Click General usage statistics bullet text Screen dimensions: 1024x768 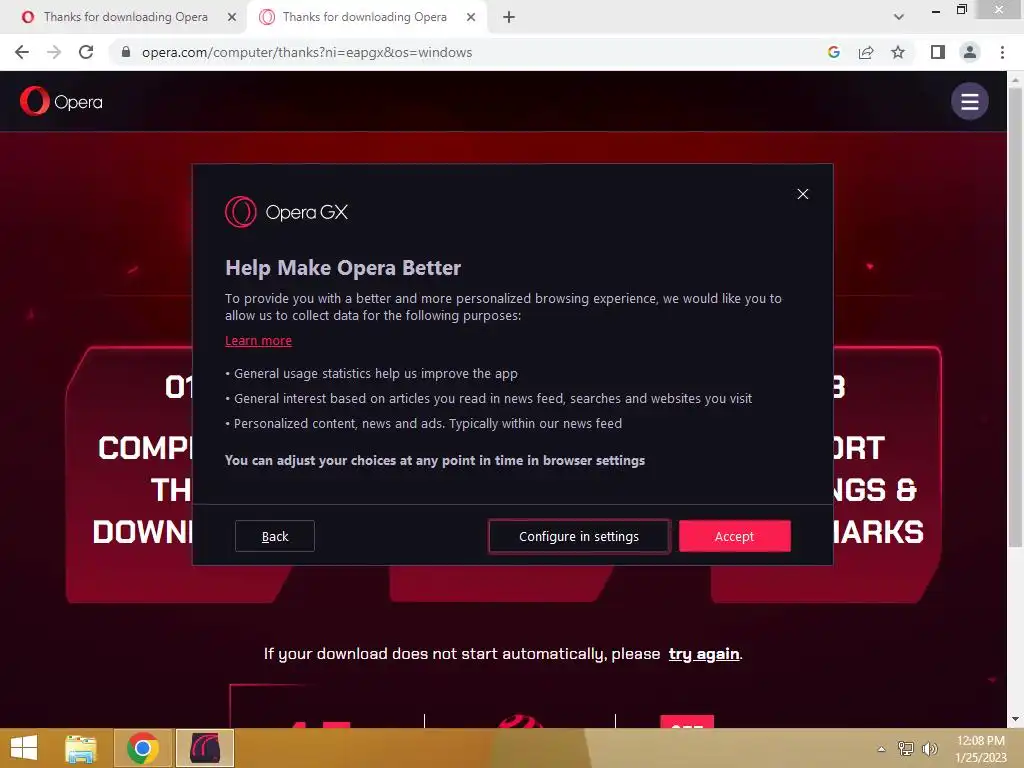pyautogui.click(x=376, y=374)
